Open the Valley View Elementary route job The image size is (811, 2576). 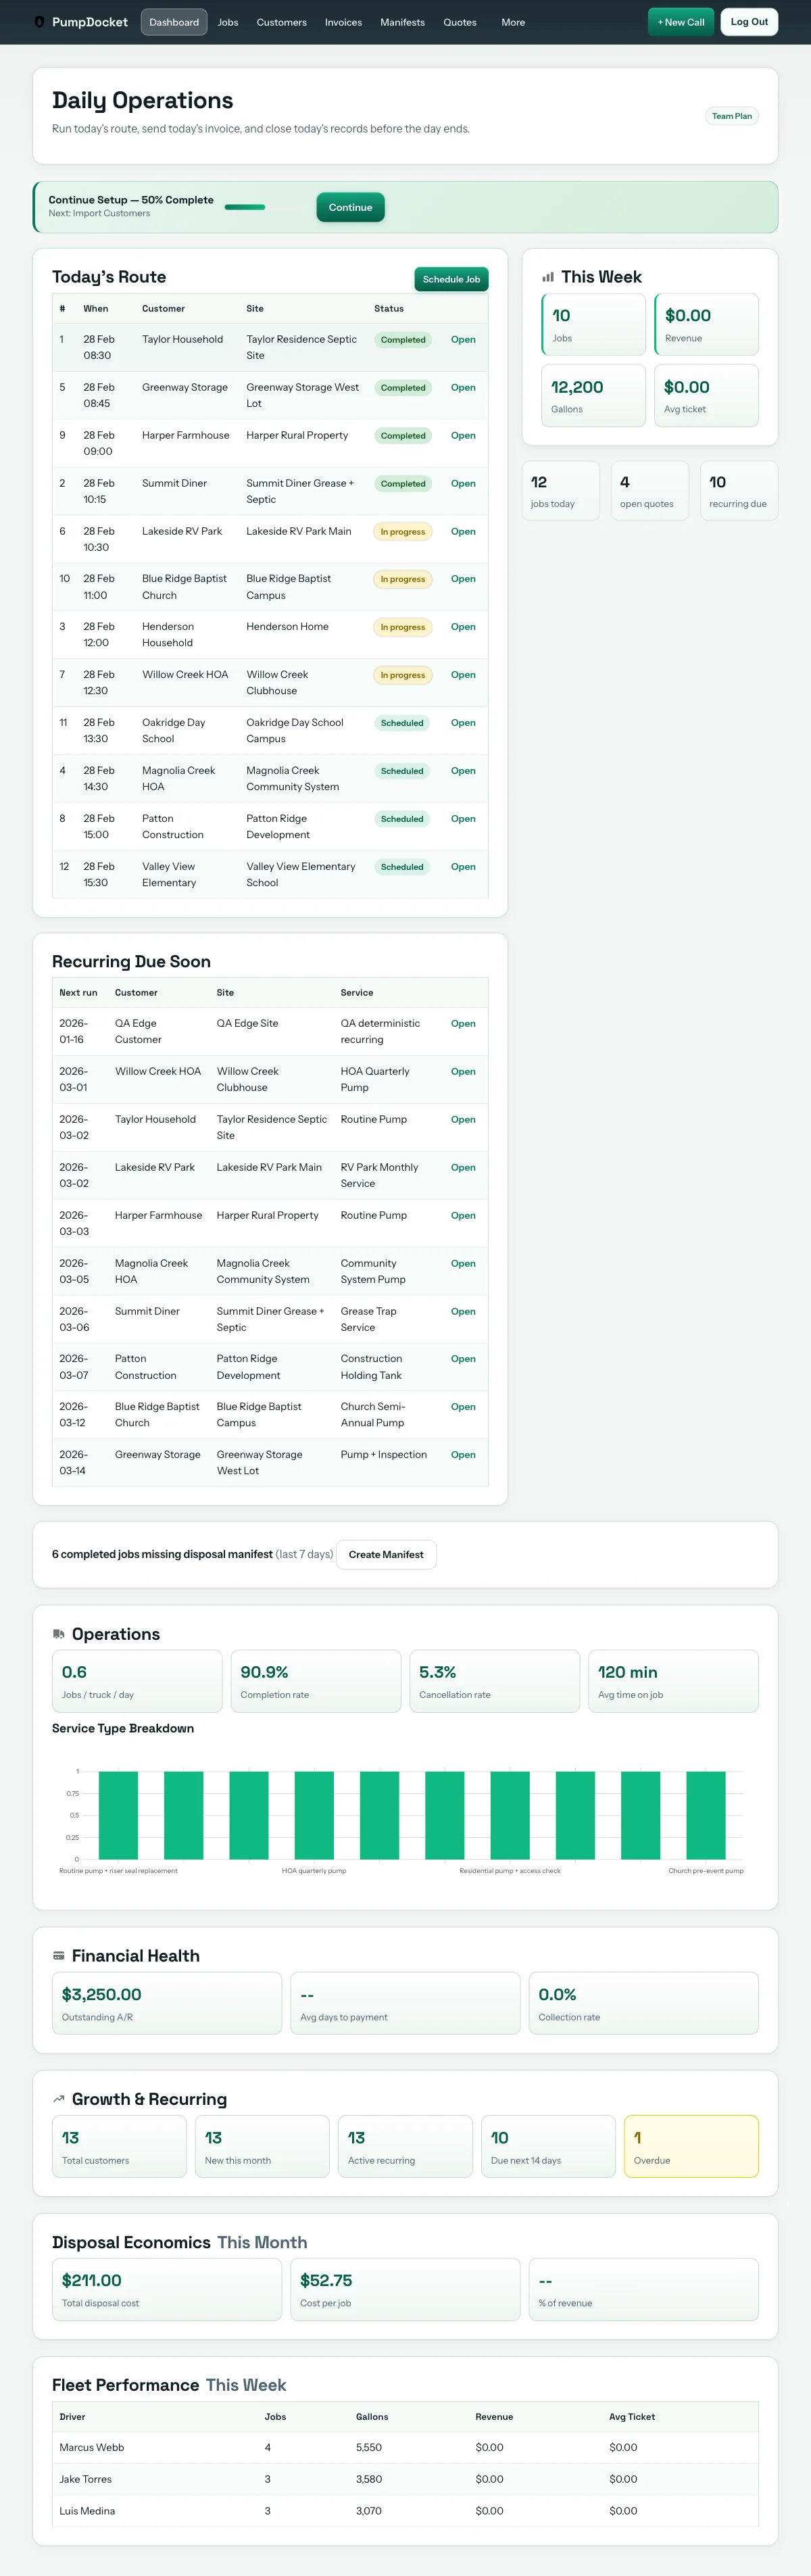click(463, 867)
